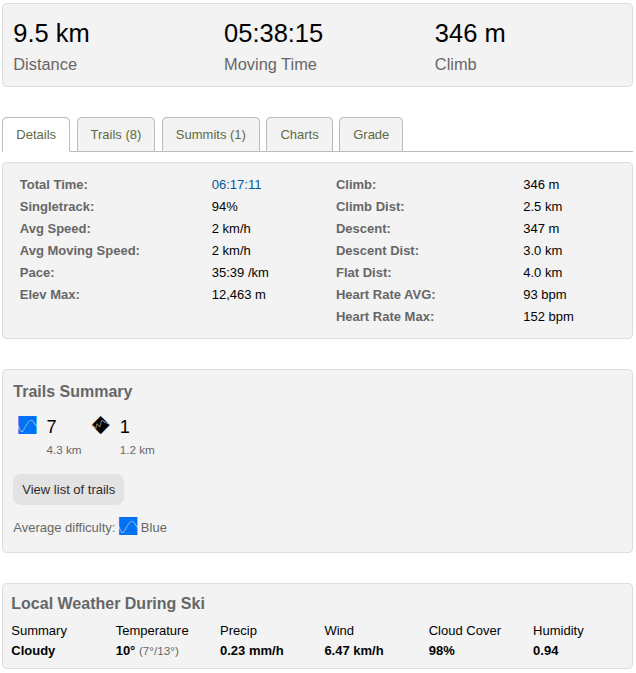Open the Trails (8) tab
Viewport: 636px width, 673px height.
tap(116, 135)
